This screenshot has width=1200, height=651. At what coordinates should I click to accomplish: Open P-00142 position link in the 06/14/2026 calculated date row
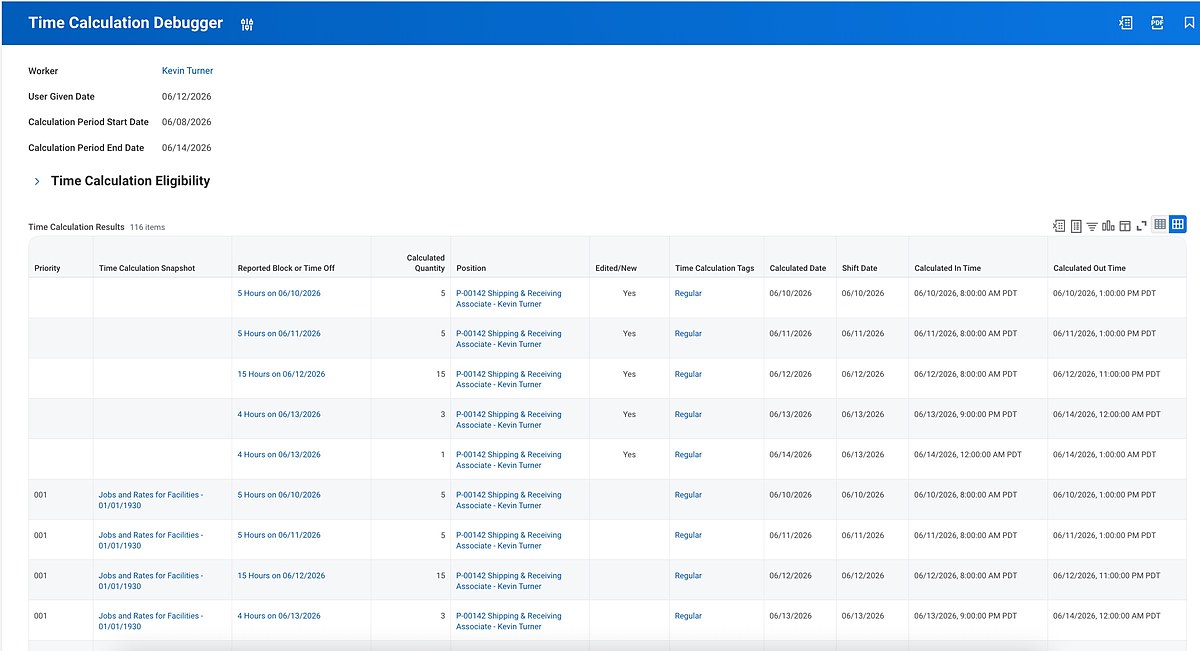coord(509,460)
